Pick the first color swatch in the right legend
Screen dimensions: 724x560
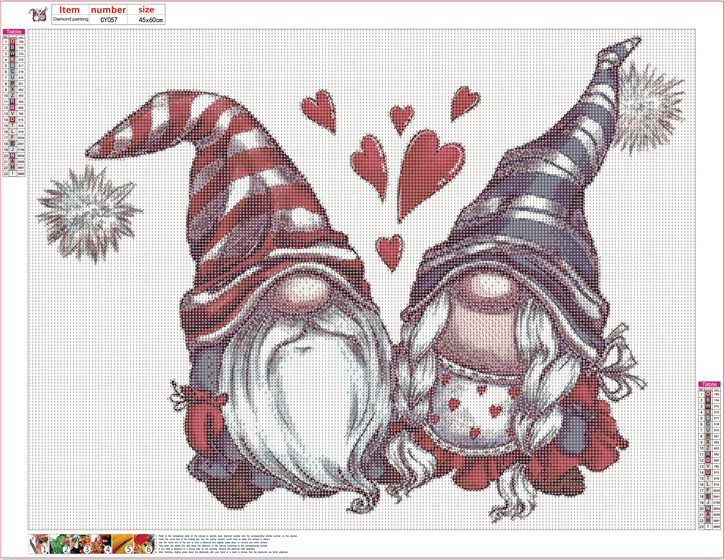[x=708, y=393]
